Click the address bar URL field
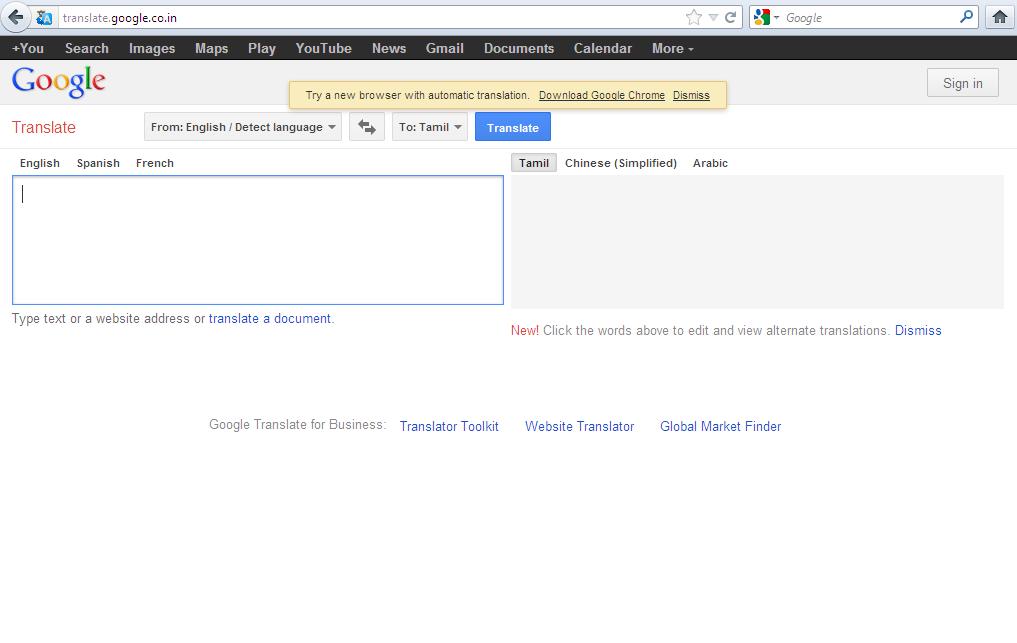Viewport: 1017px width, 643px height. (370, 18)
